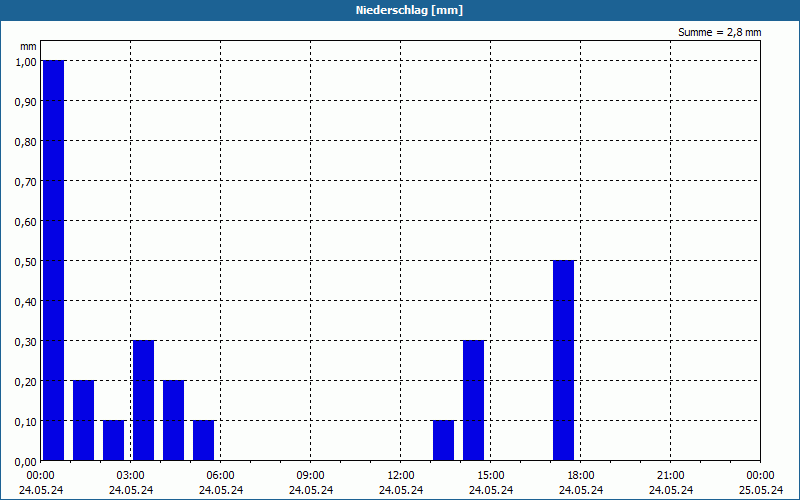The width and height of the screenshot is (800, 500).
Task: Click the "24.05.24" date under 12:00
Action: tap(401, 490)
